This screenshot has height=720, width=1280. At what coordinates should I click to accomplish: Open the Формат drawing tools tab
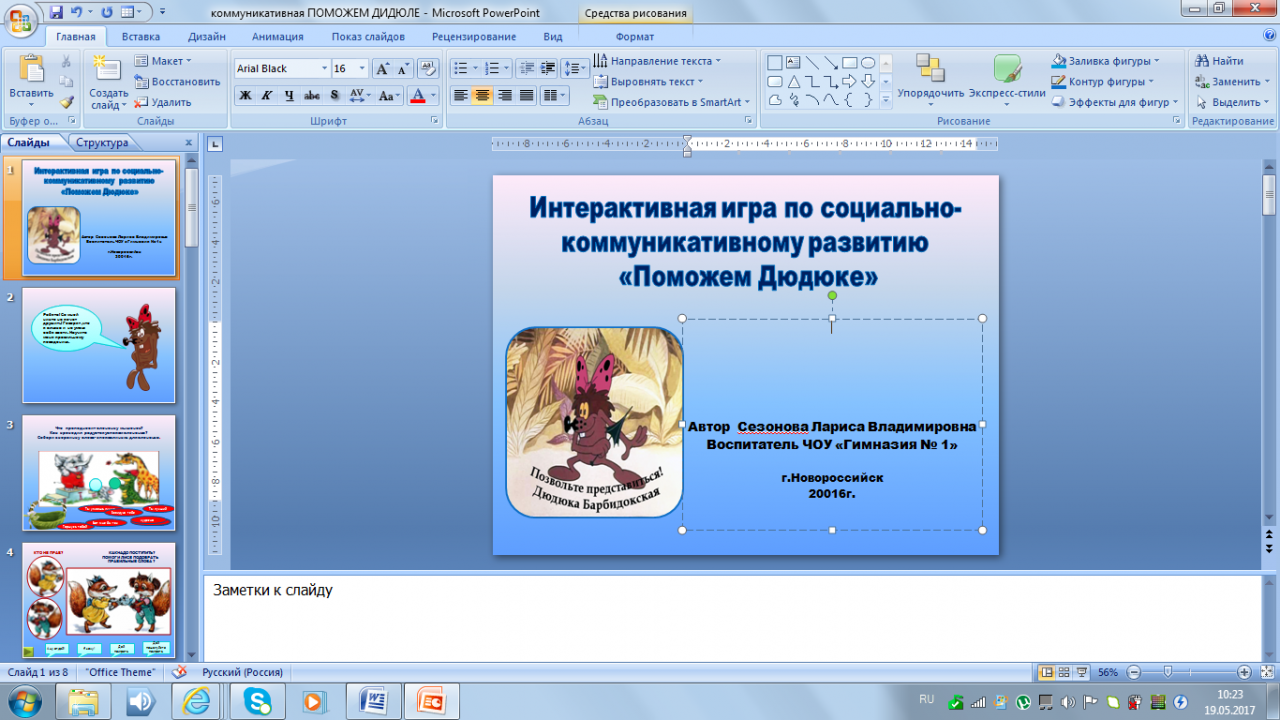click(635, 36)
